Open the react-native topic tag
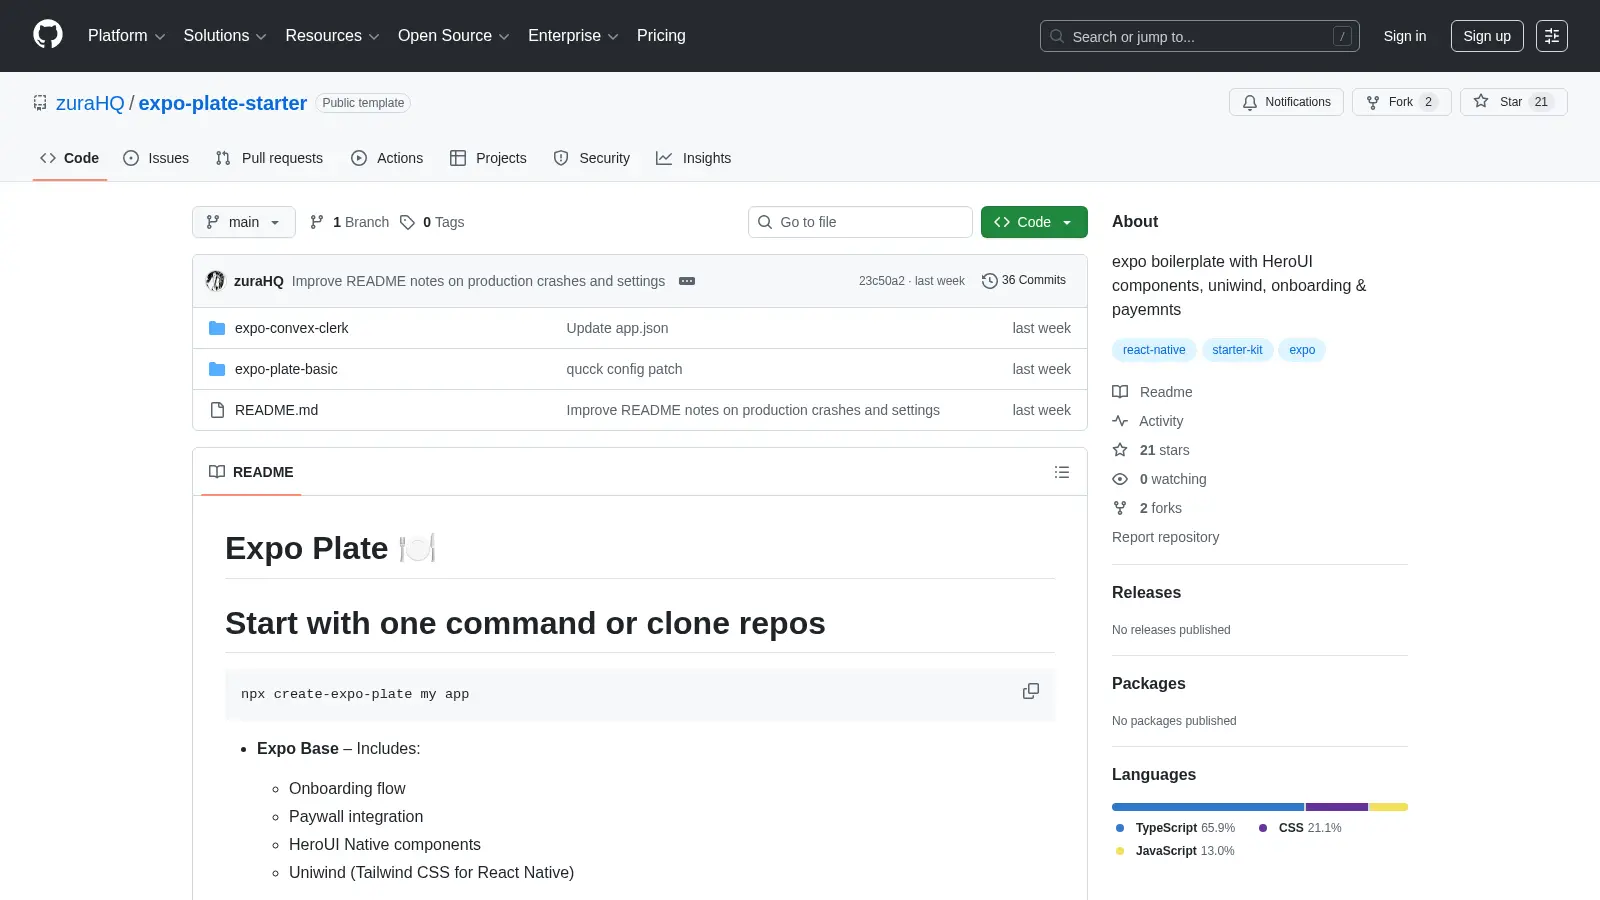 pyautogui.click(x=1154, y=350)
